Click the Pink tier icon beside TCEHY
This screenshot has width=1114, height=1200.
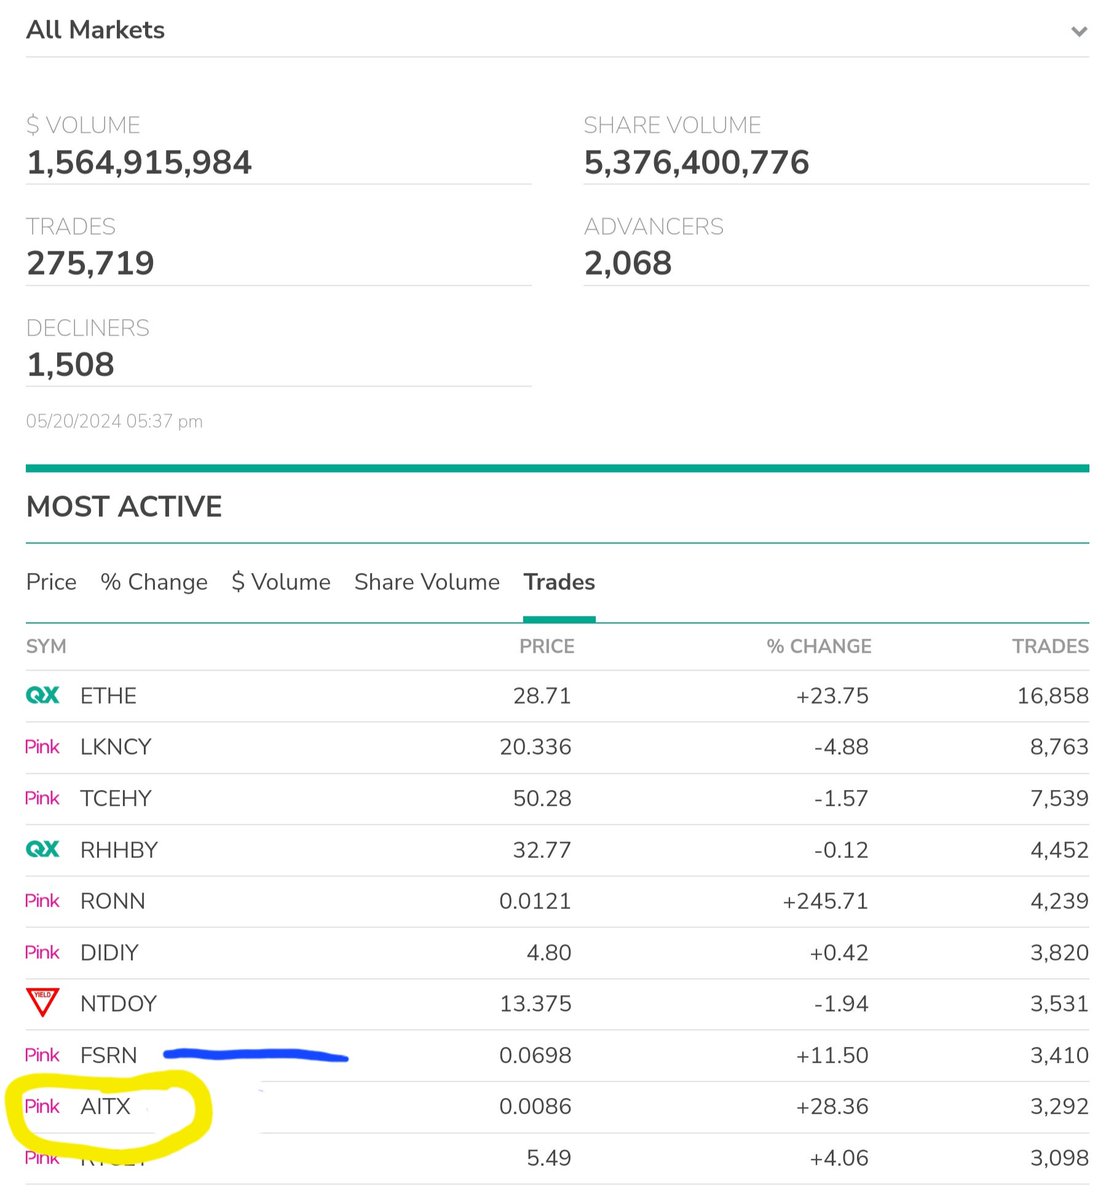[x=43, y=798]
